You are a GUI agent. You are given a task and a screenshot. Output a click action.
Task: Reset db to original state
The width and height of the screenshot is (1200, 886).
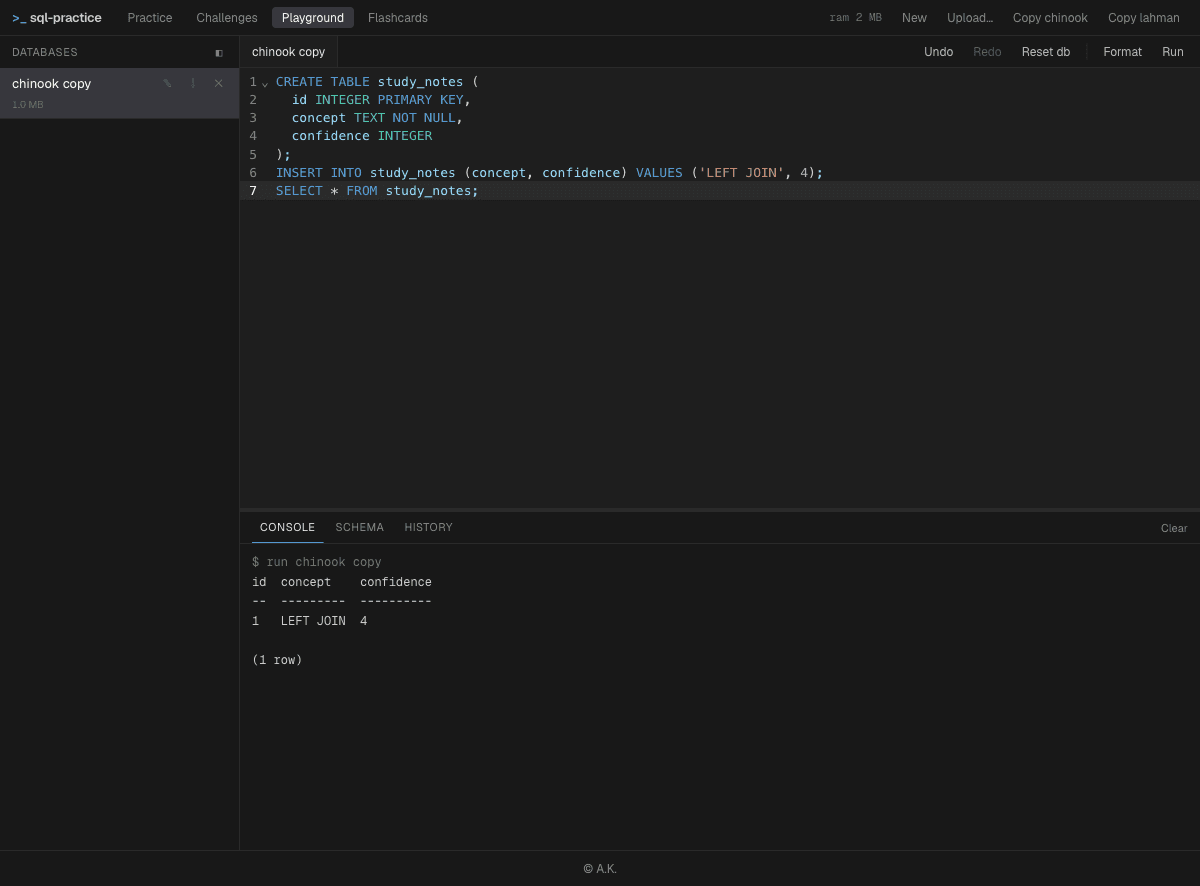(1046, 52)
